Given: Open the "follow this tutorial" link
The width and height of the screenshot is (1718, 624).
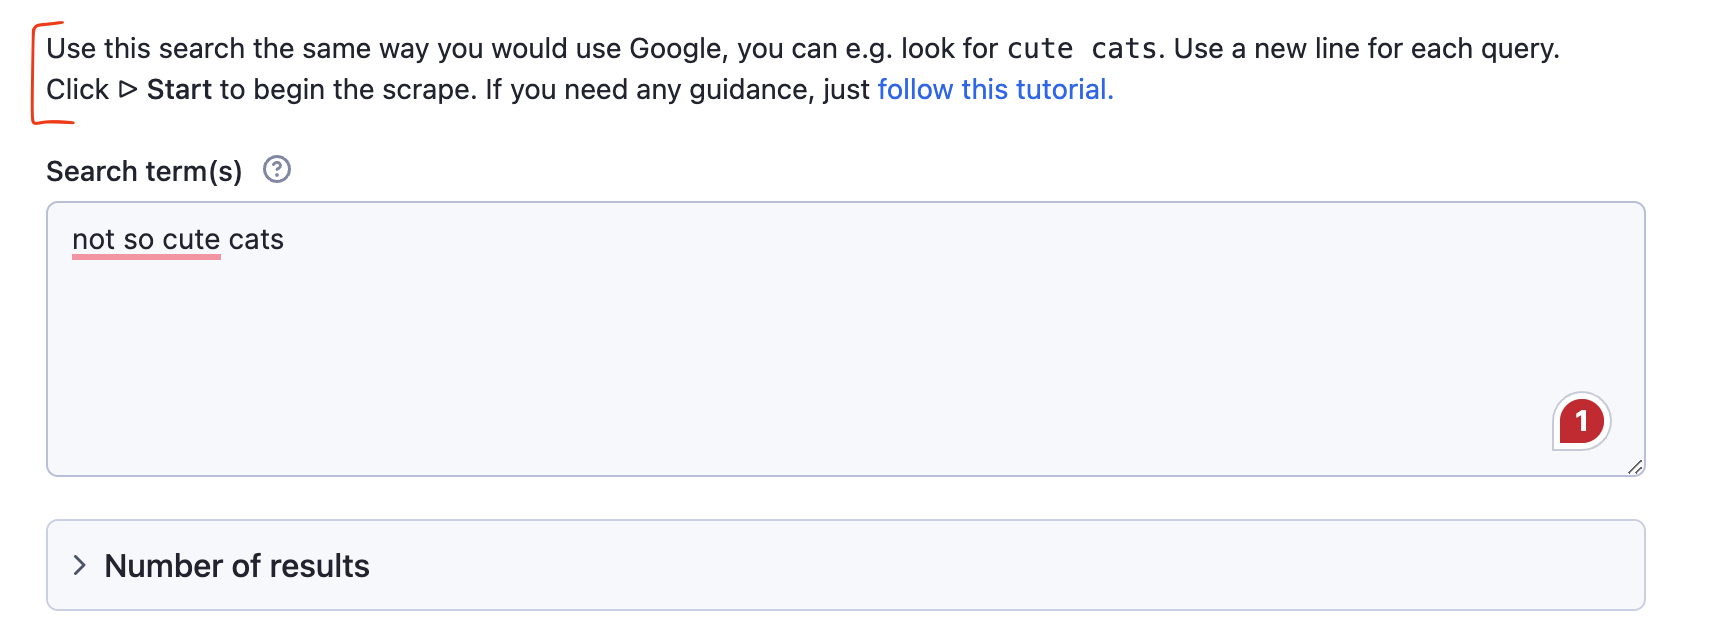Looking at the screenshot, I should click(x=995, y=90).
